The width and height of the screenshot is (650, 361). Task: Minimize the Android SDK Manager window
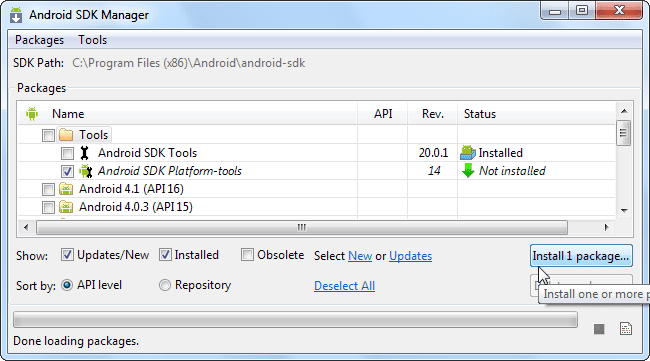click(x=555, y=11)
